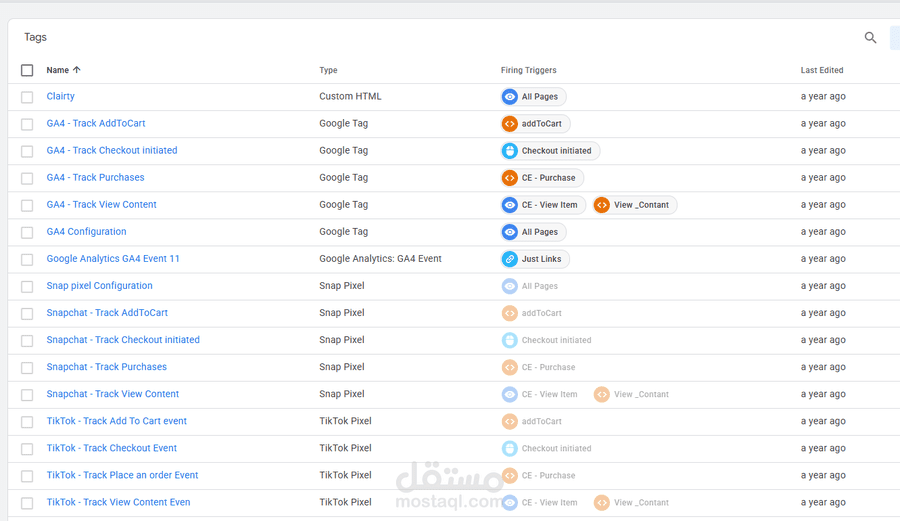Open Snapchat - Track Checkout initiated tag
Image resolution: width=900 pixels, height=521 pixels.
tap(123, 340)
